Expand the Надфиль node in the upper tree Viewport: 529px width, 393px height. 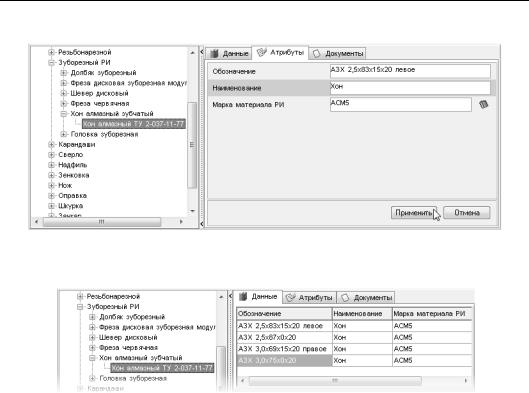pos(51,165)
